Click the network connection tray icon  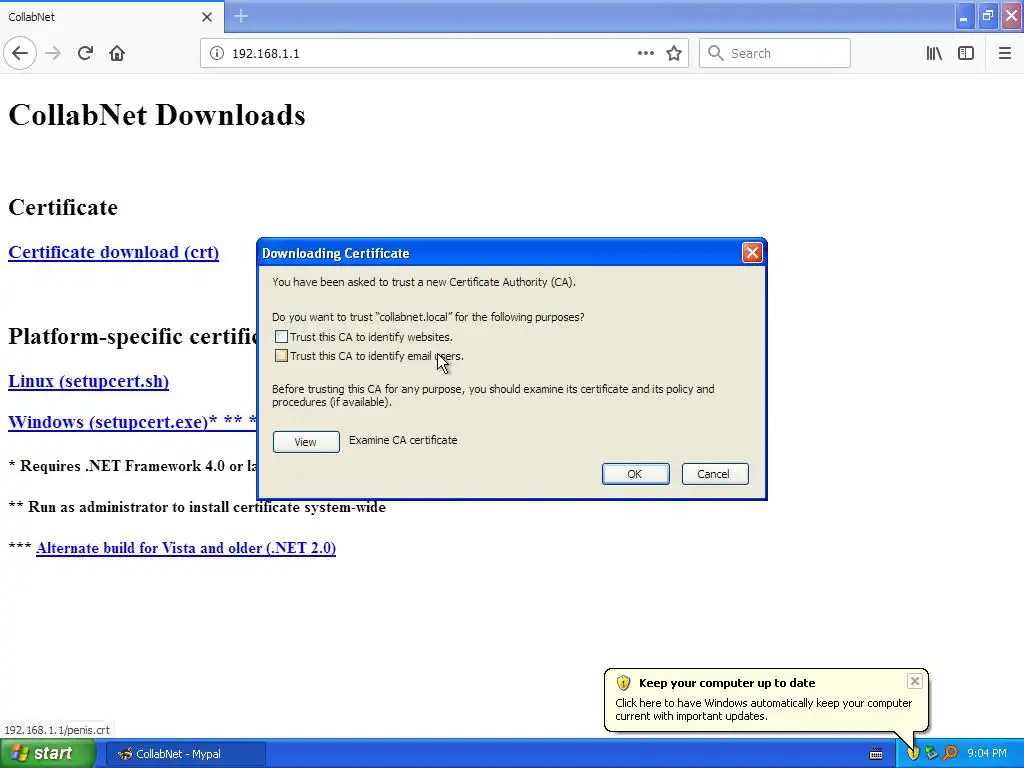click(932, 754)
